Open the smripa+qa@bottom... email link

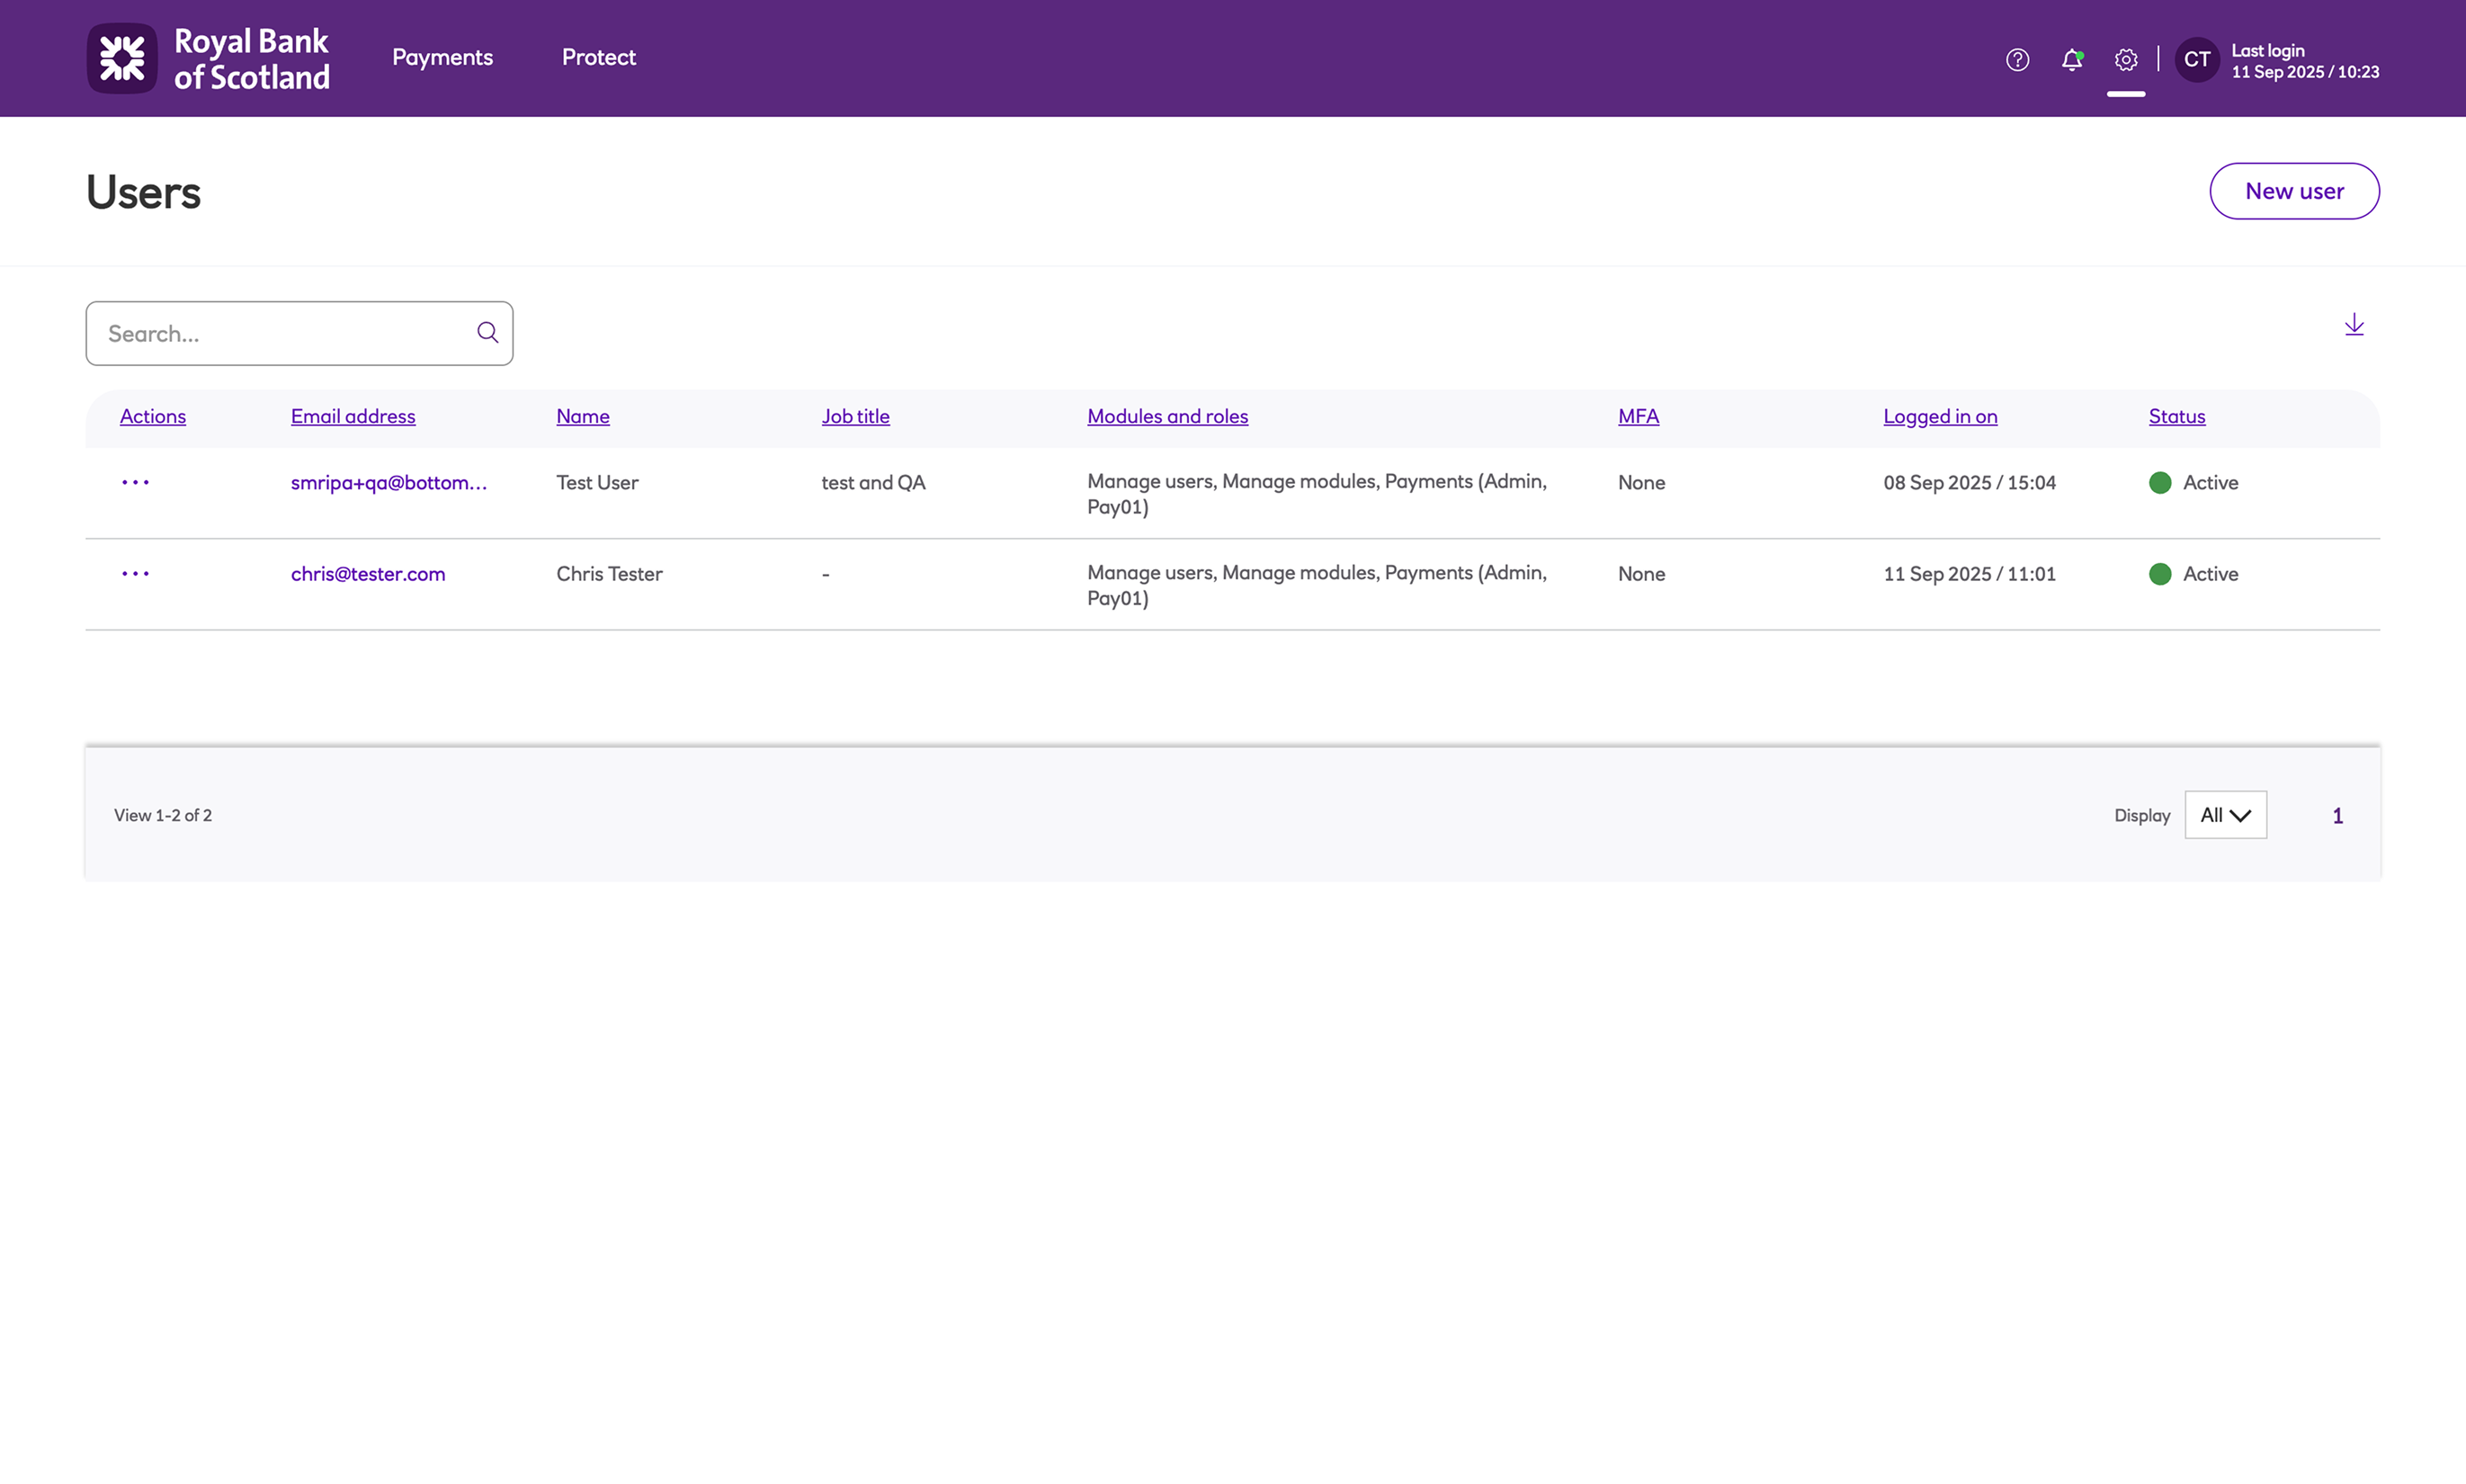(x=388, y=483)
